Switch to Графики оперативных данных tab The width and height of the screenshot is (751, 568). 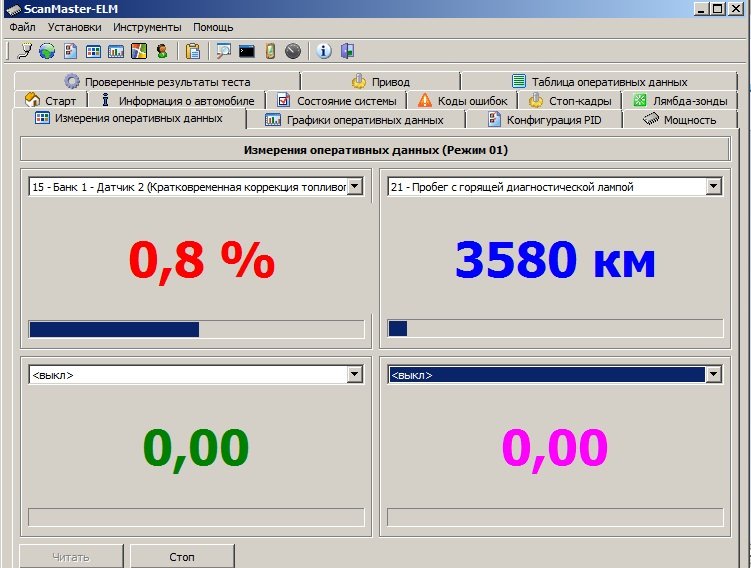pos(355,120)
